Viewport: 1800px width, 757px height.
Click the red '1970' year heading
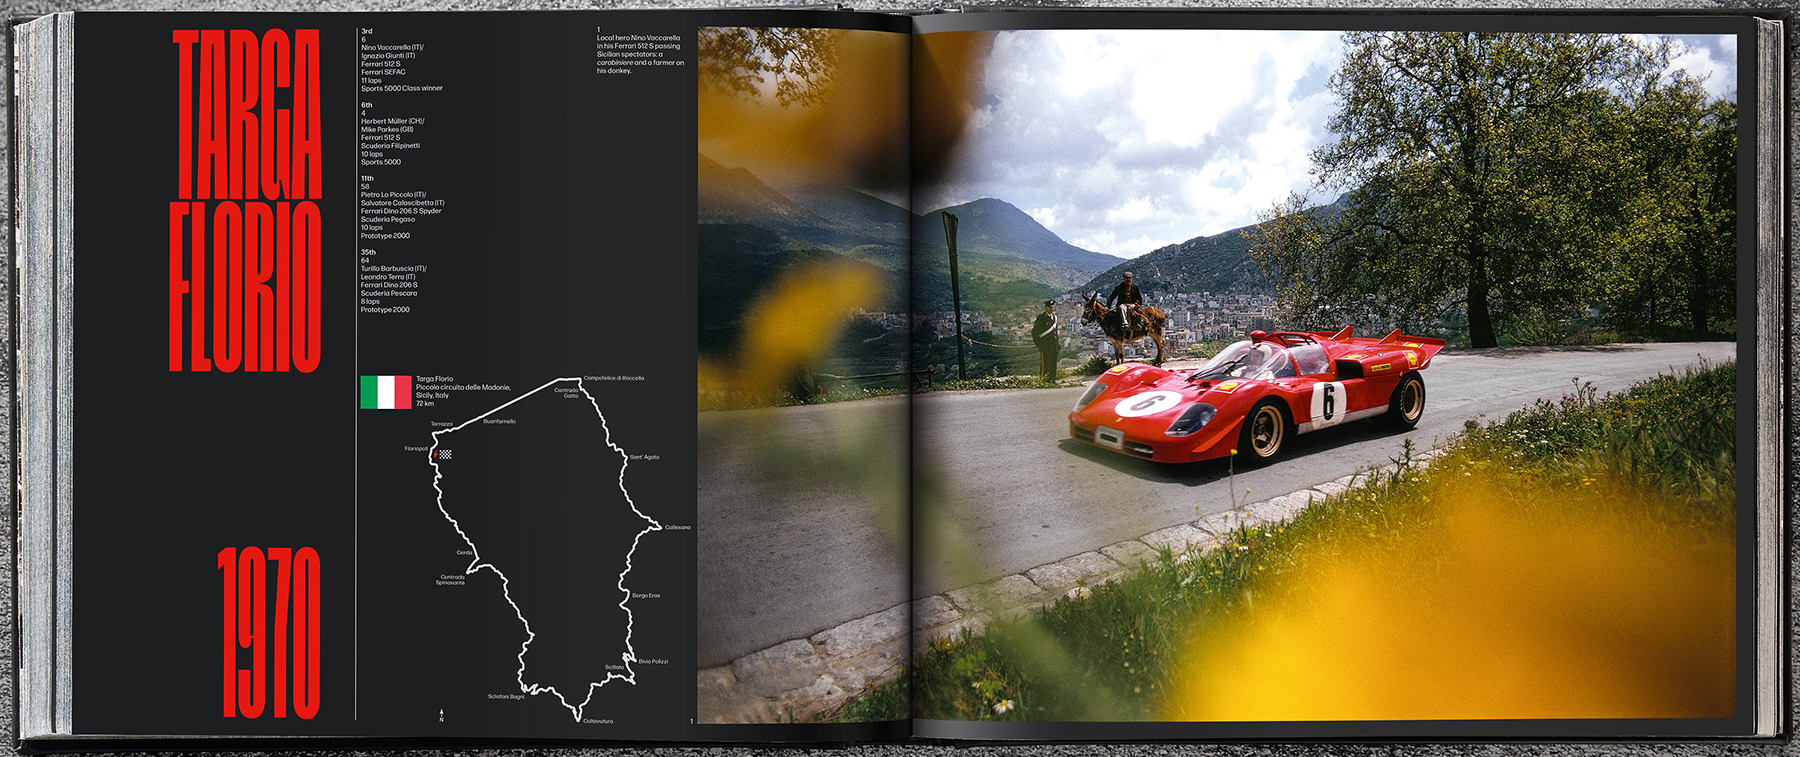269,632
